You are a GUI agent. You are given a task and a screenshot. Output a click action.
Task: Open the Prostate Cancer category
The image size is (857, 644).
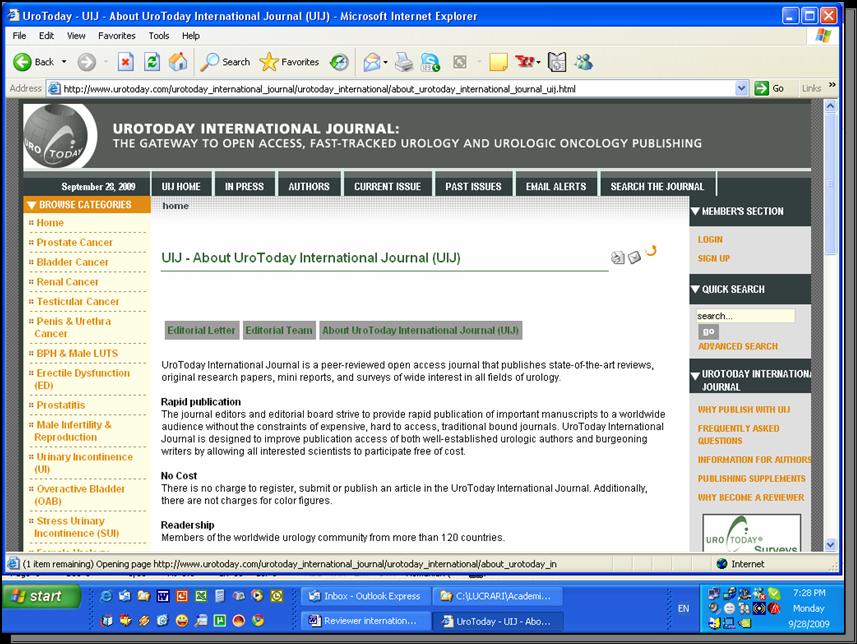tap(74, 242)
